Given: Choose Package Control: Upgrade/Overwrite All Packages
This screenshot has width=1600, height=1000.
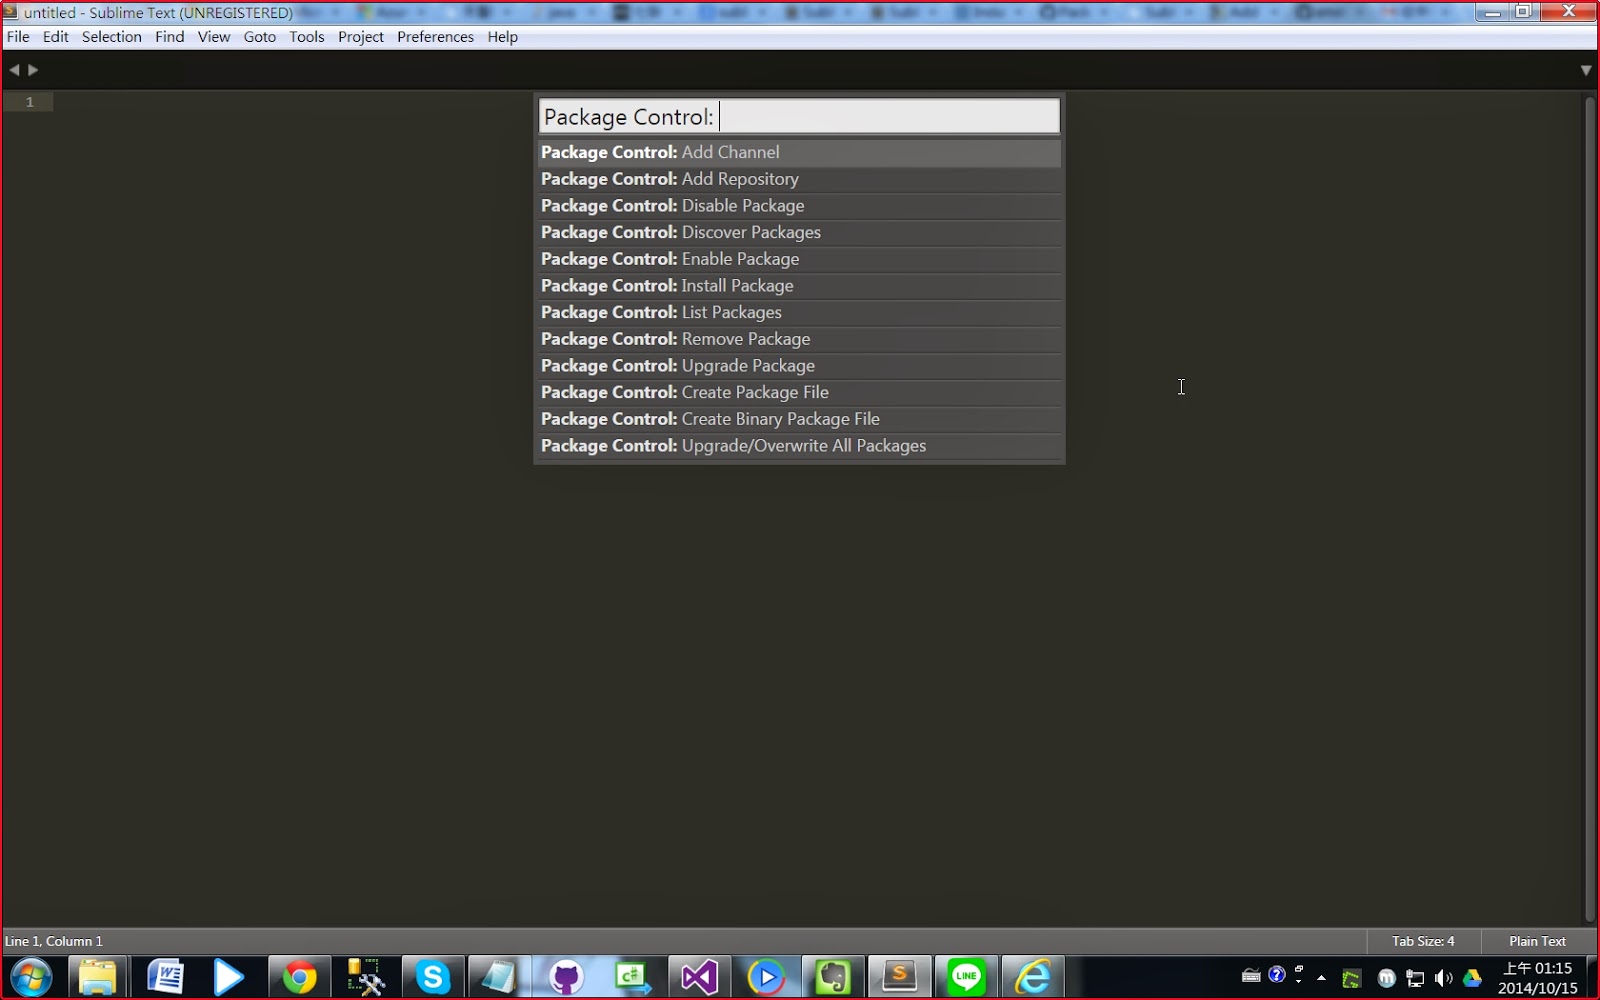Looking at the screenshot, I should pyautogui.click(x=799, y=446).
